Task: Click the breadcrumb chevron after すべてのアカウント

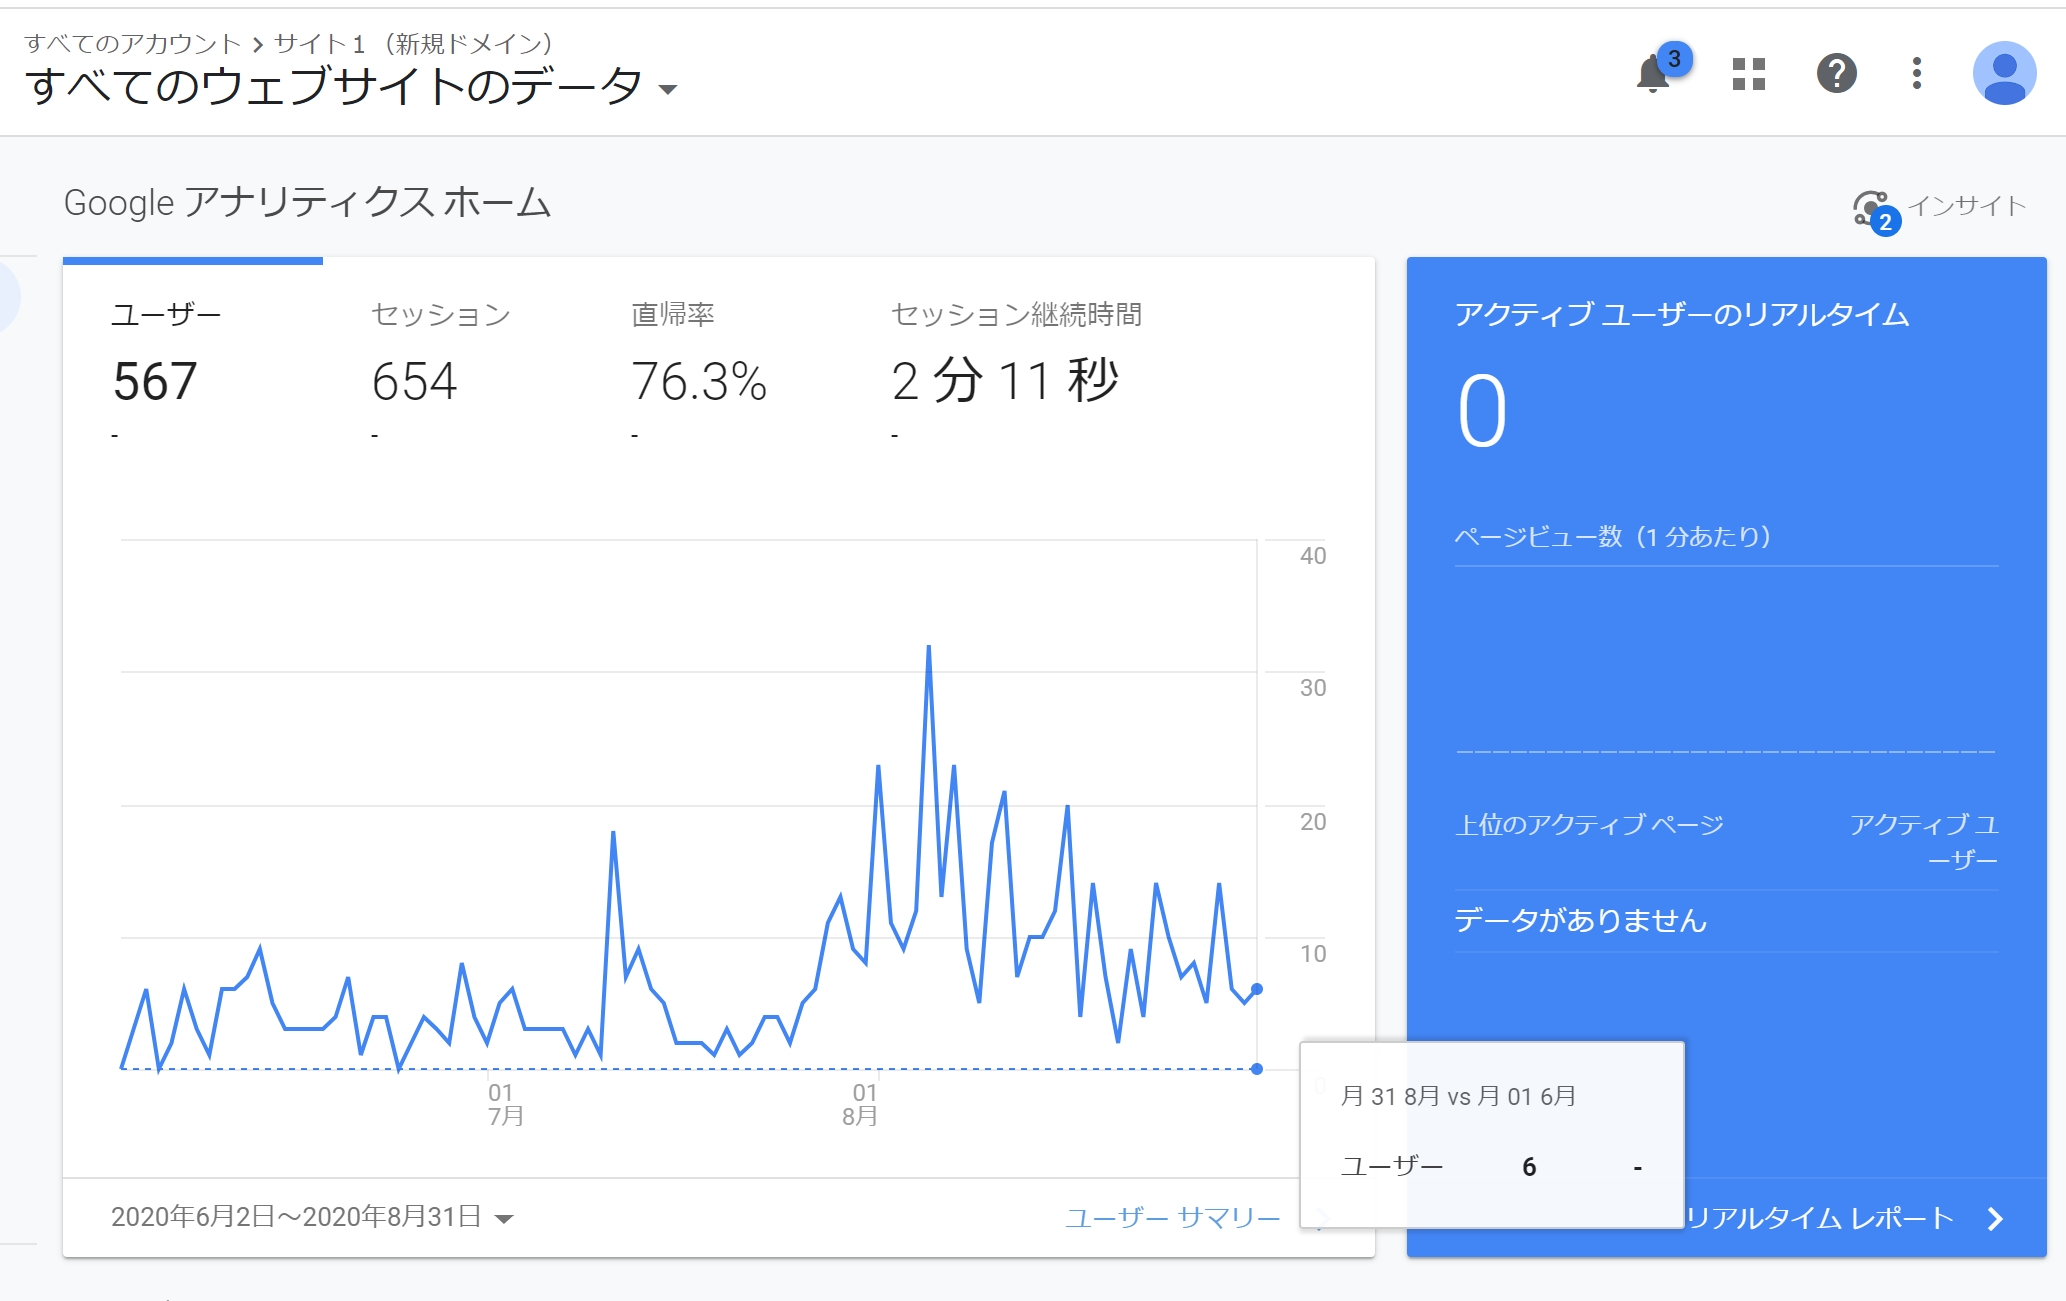Action: (x=257, y=44)
